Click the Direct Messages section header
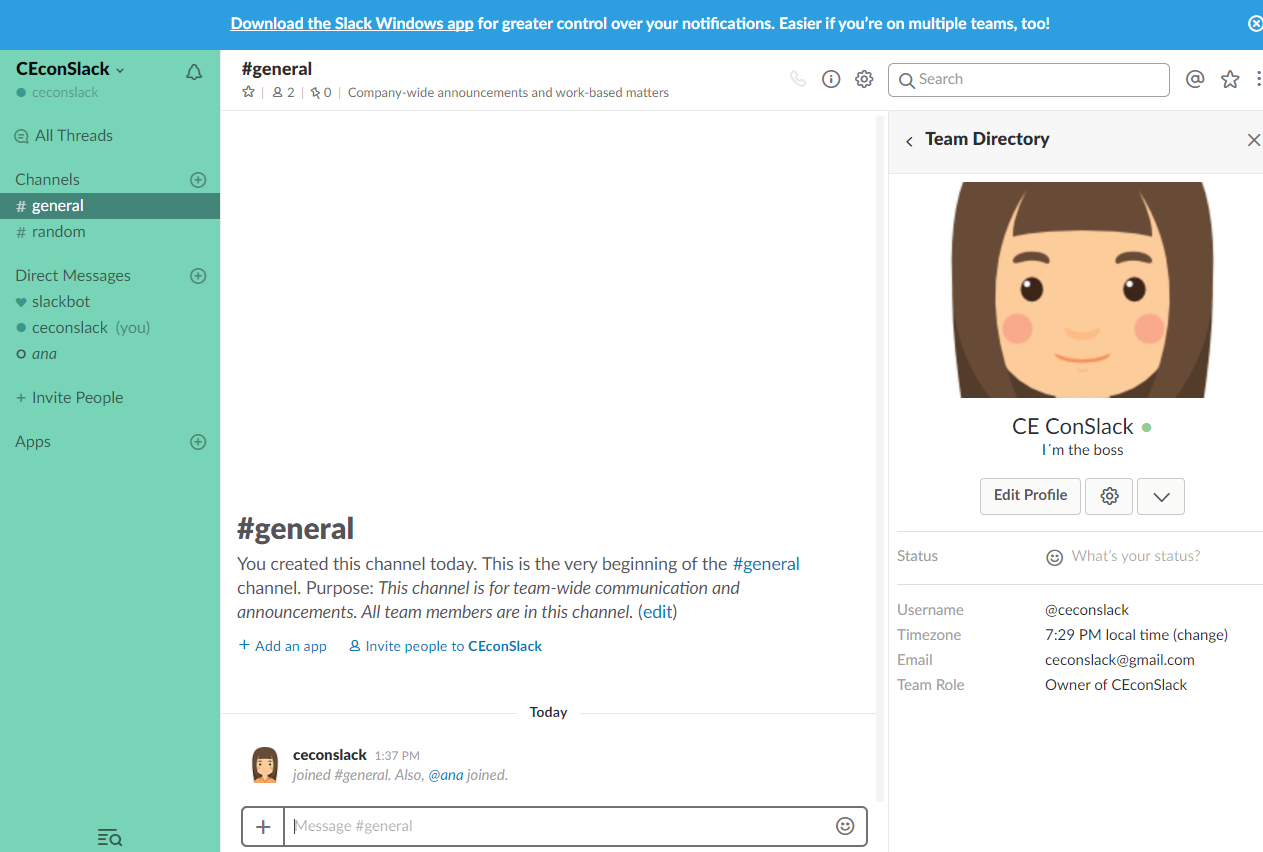1263x852 pixels. [73, 276]
